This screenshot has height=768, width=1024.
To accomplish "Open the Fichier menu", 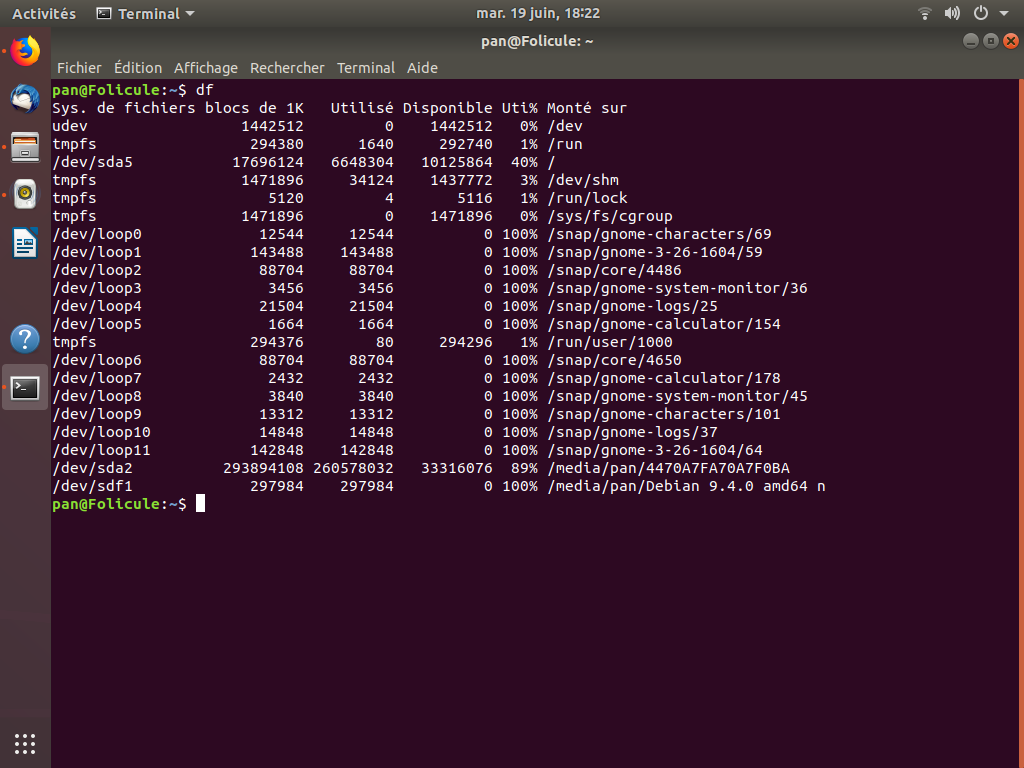I will click(x=79, y=68).
